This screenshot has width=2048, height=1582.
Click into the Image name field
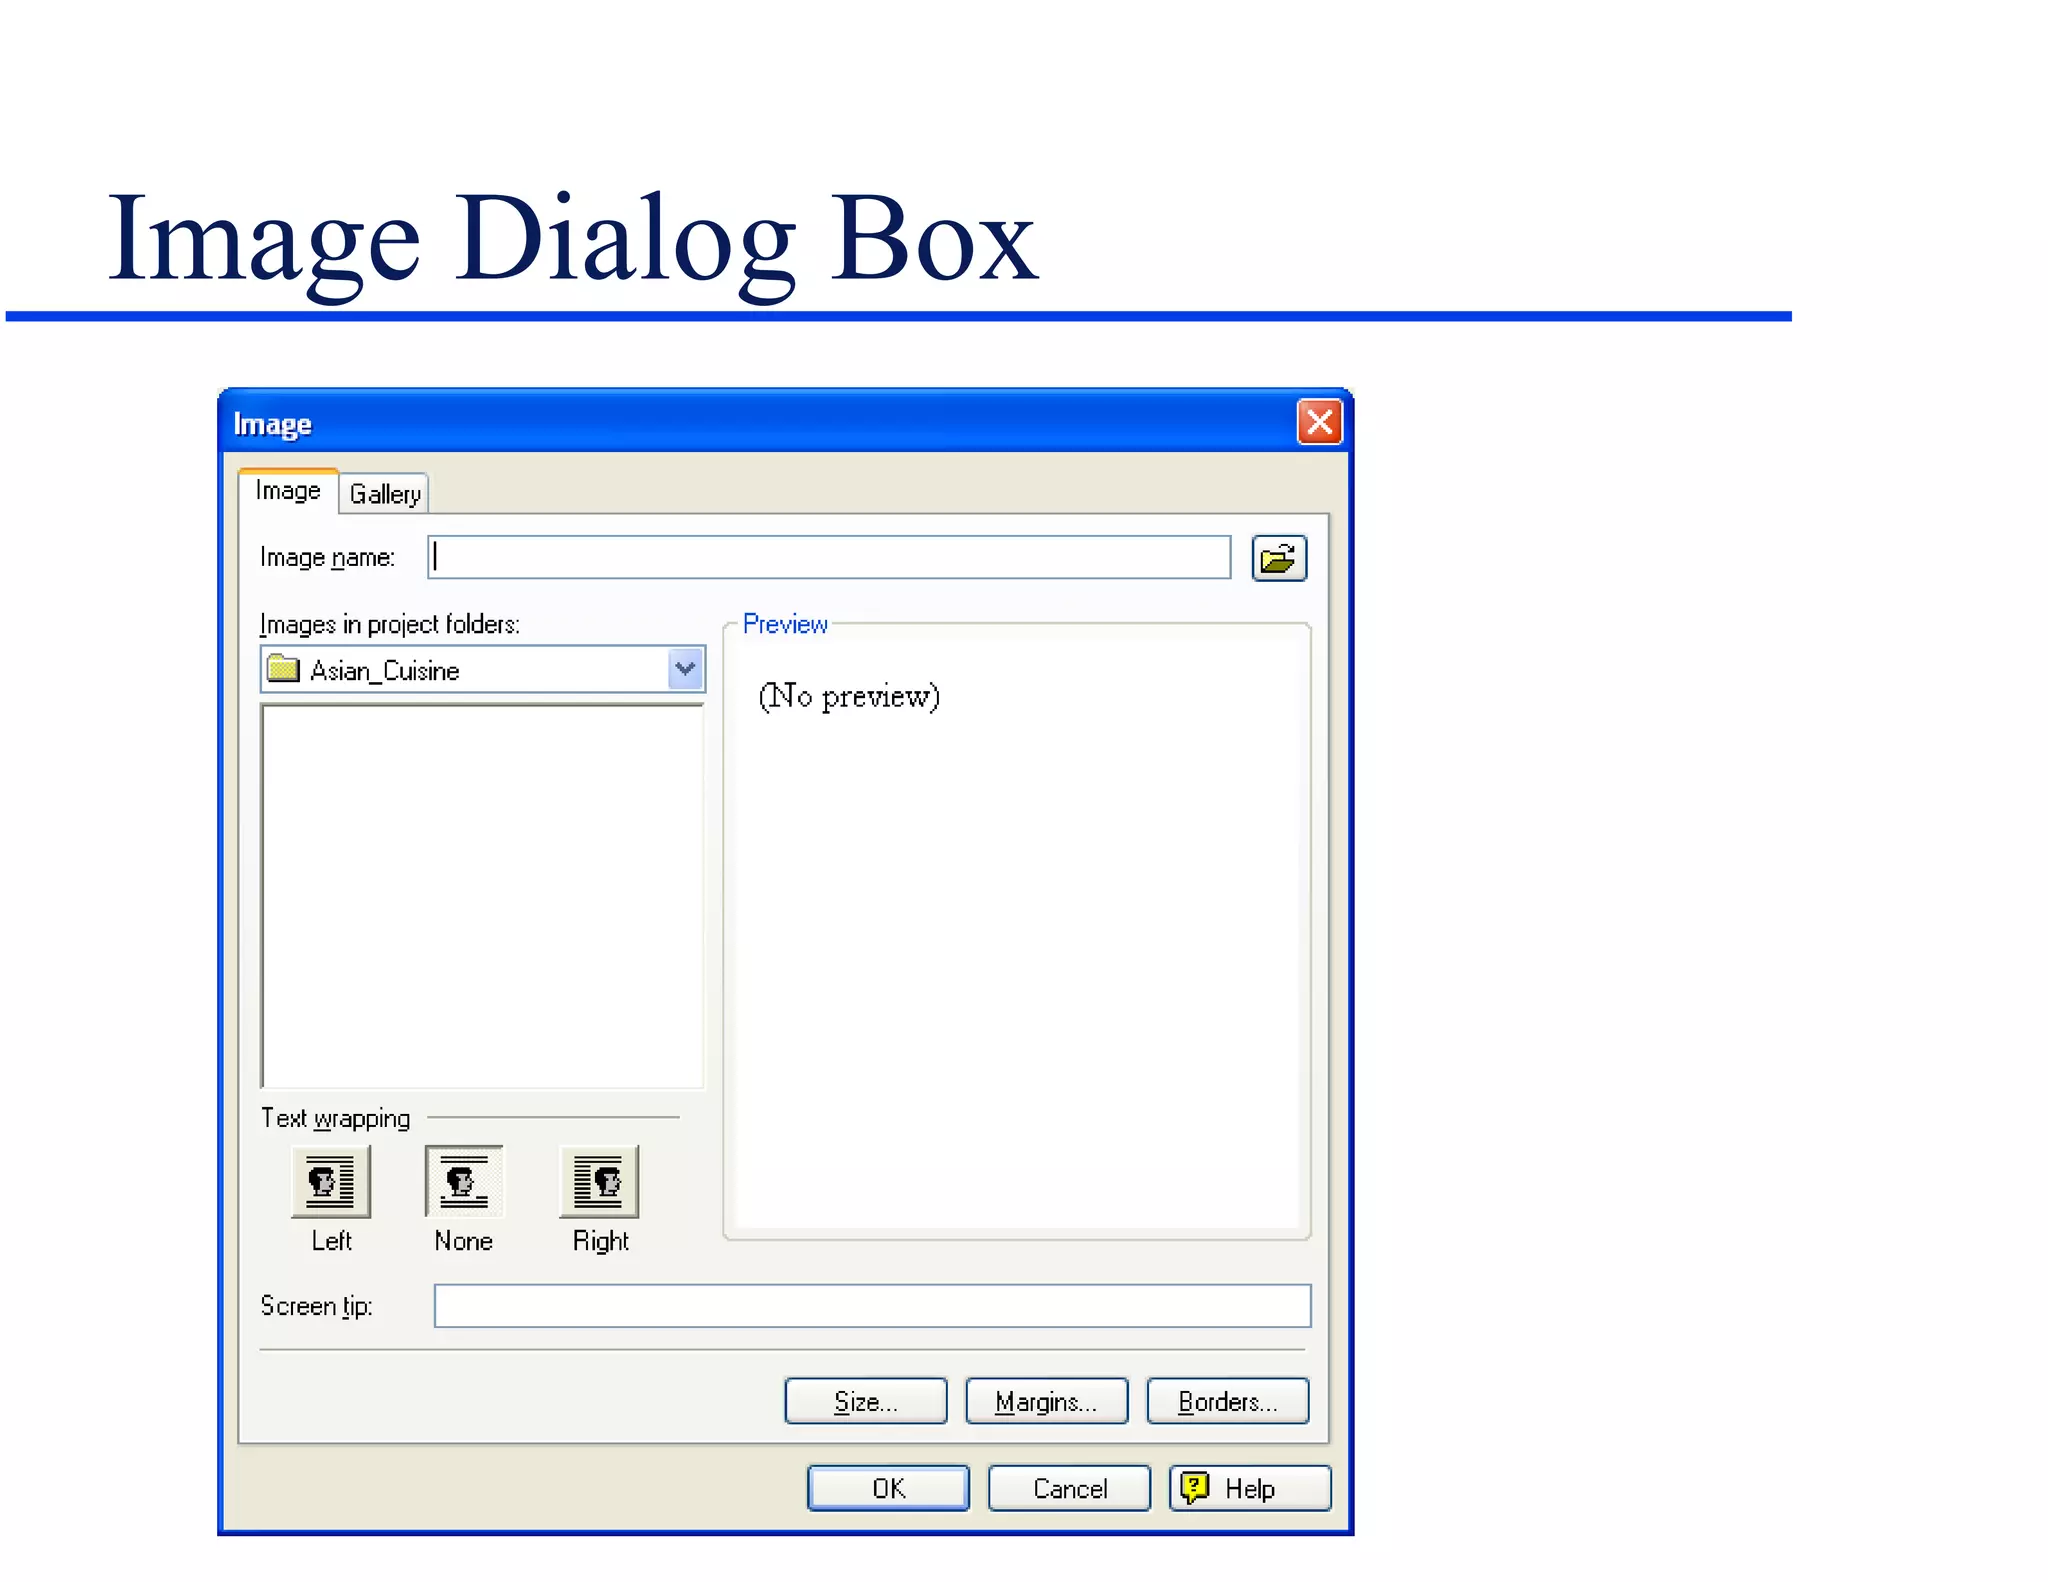[x=829, y=557]
